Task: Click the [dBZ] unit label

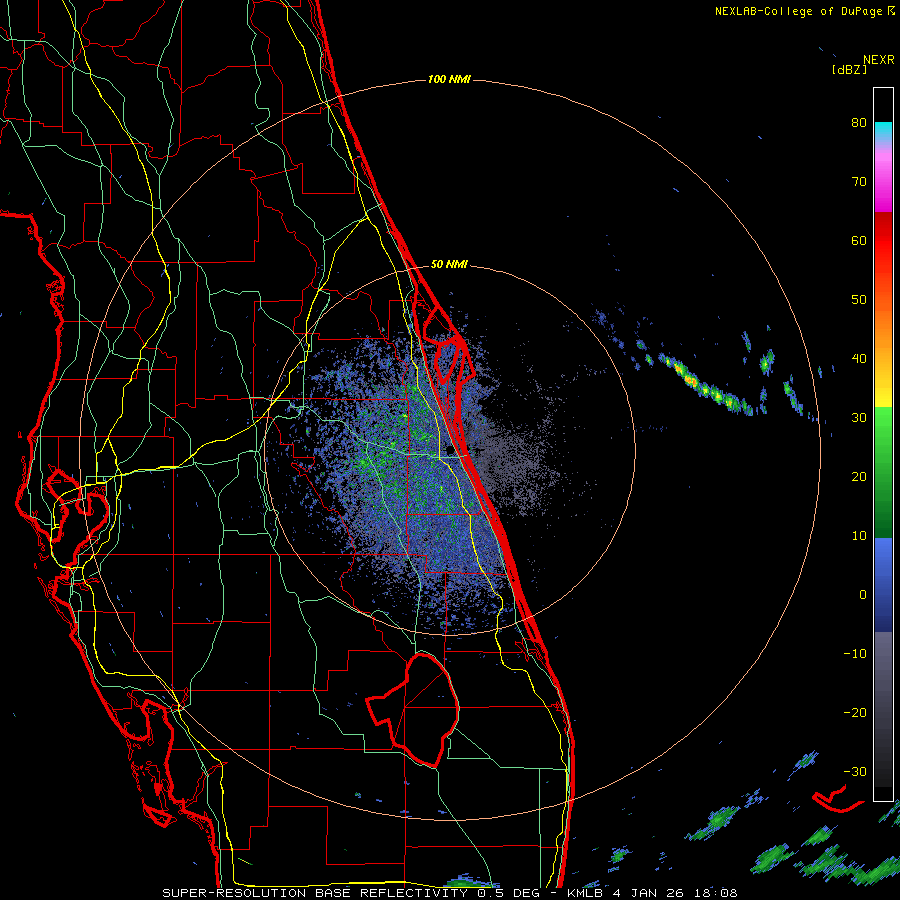Action: click(x=849, y=70)
